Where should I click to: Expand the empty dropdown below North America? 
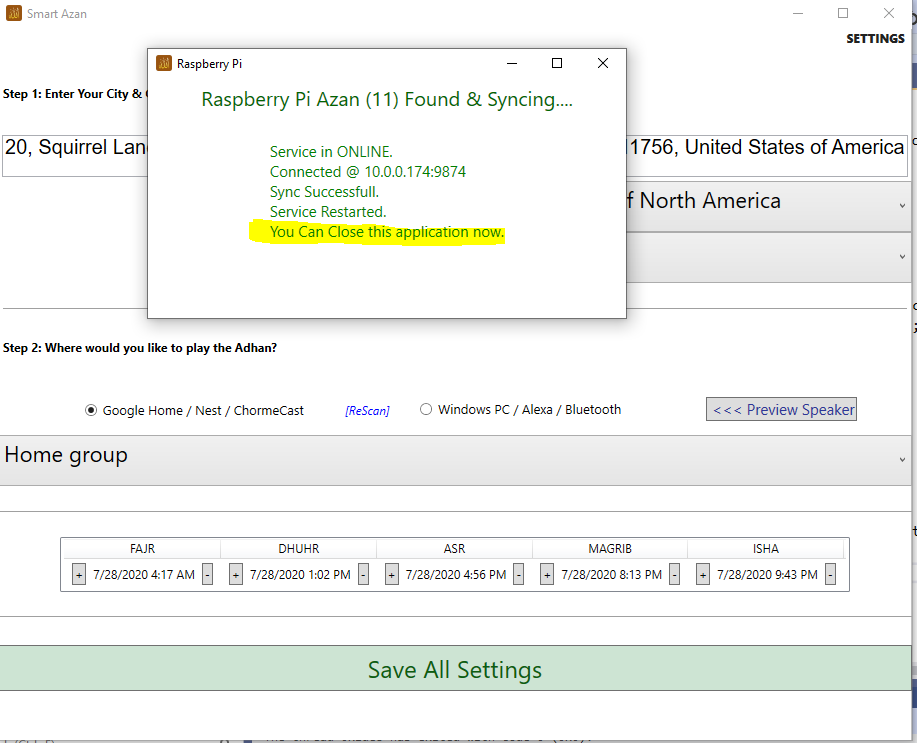tap(768, 257)
